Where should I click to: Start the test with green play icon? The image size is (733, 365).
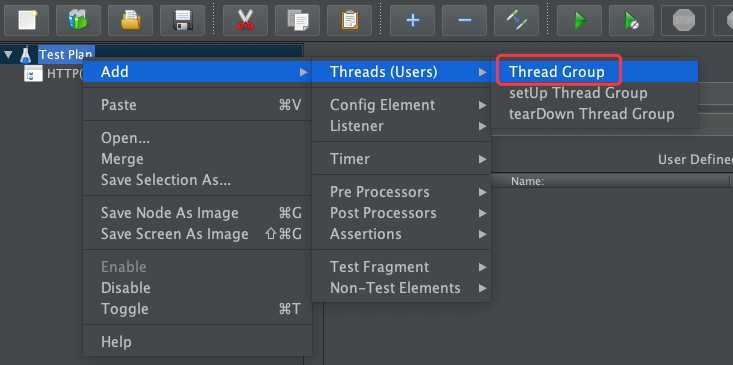point(580,21)
